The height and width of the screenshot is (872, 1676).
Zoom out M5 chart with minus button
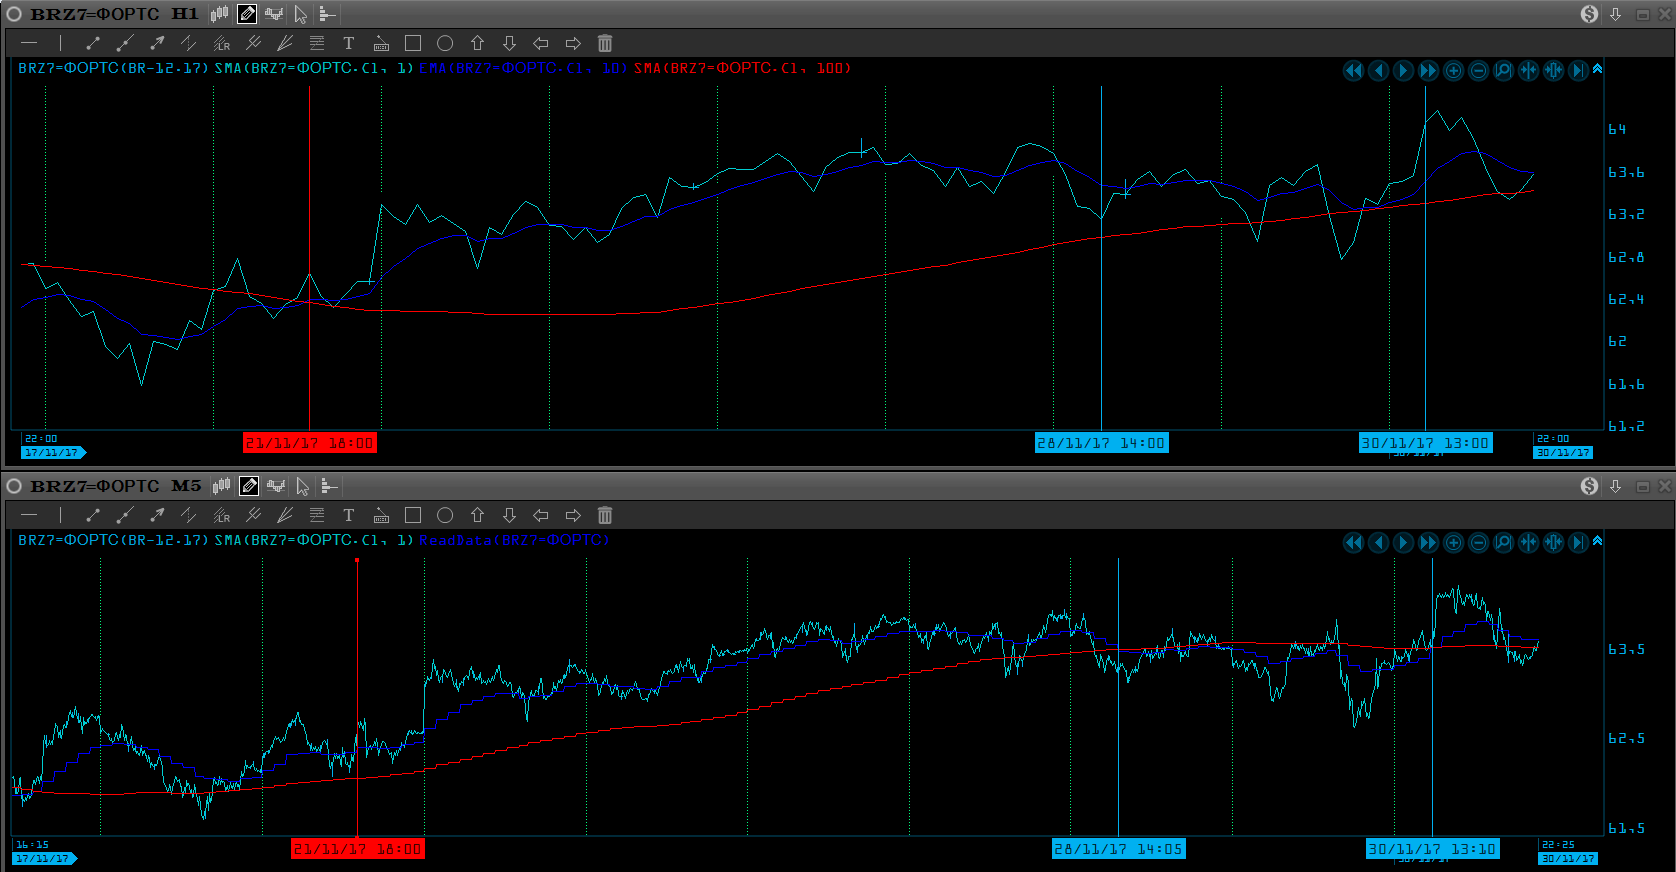pyautogui.click(x=1478, y=542)
